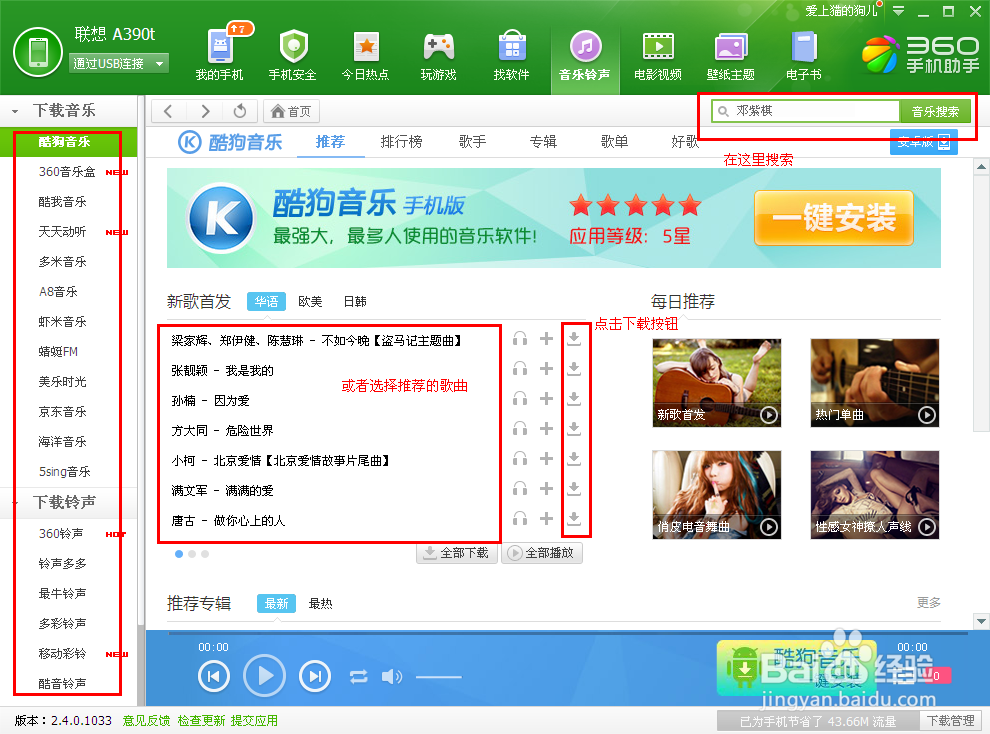Viewport: 990px width, 734px height.
Task: Open the title bar dropdown menu arrow
Action: (898, 11)
